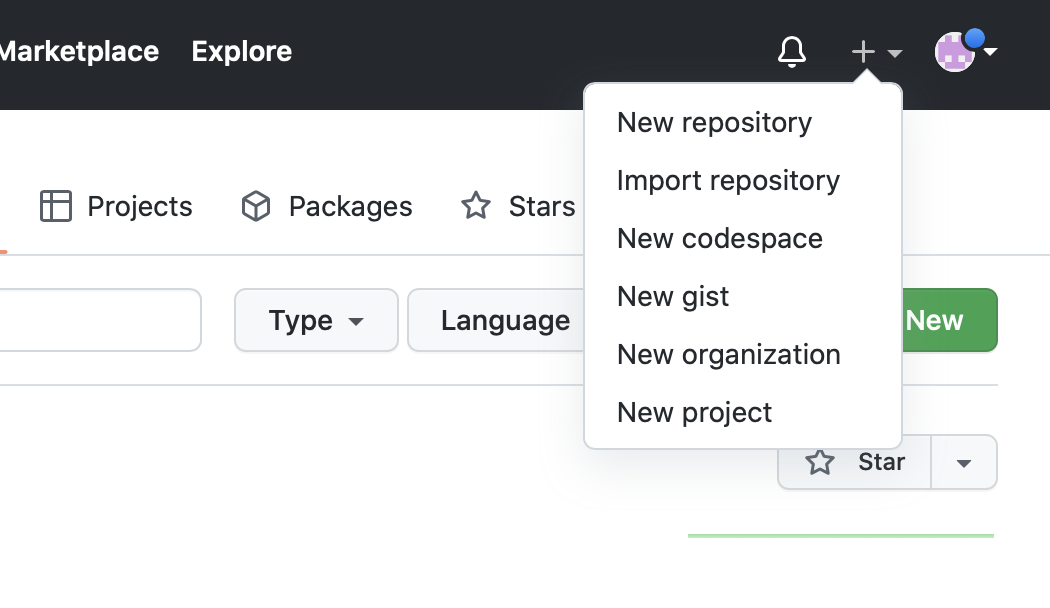Go to Marketplace in the header

click(x=78, y=52)
